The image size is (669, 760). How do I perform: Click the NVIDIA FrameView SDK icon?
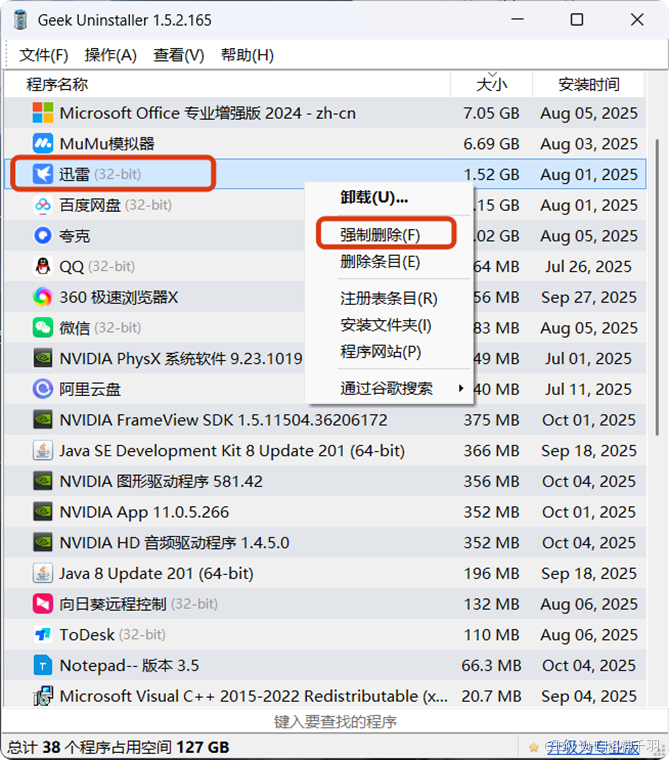coord(43,420)
